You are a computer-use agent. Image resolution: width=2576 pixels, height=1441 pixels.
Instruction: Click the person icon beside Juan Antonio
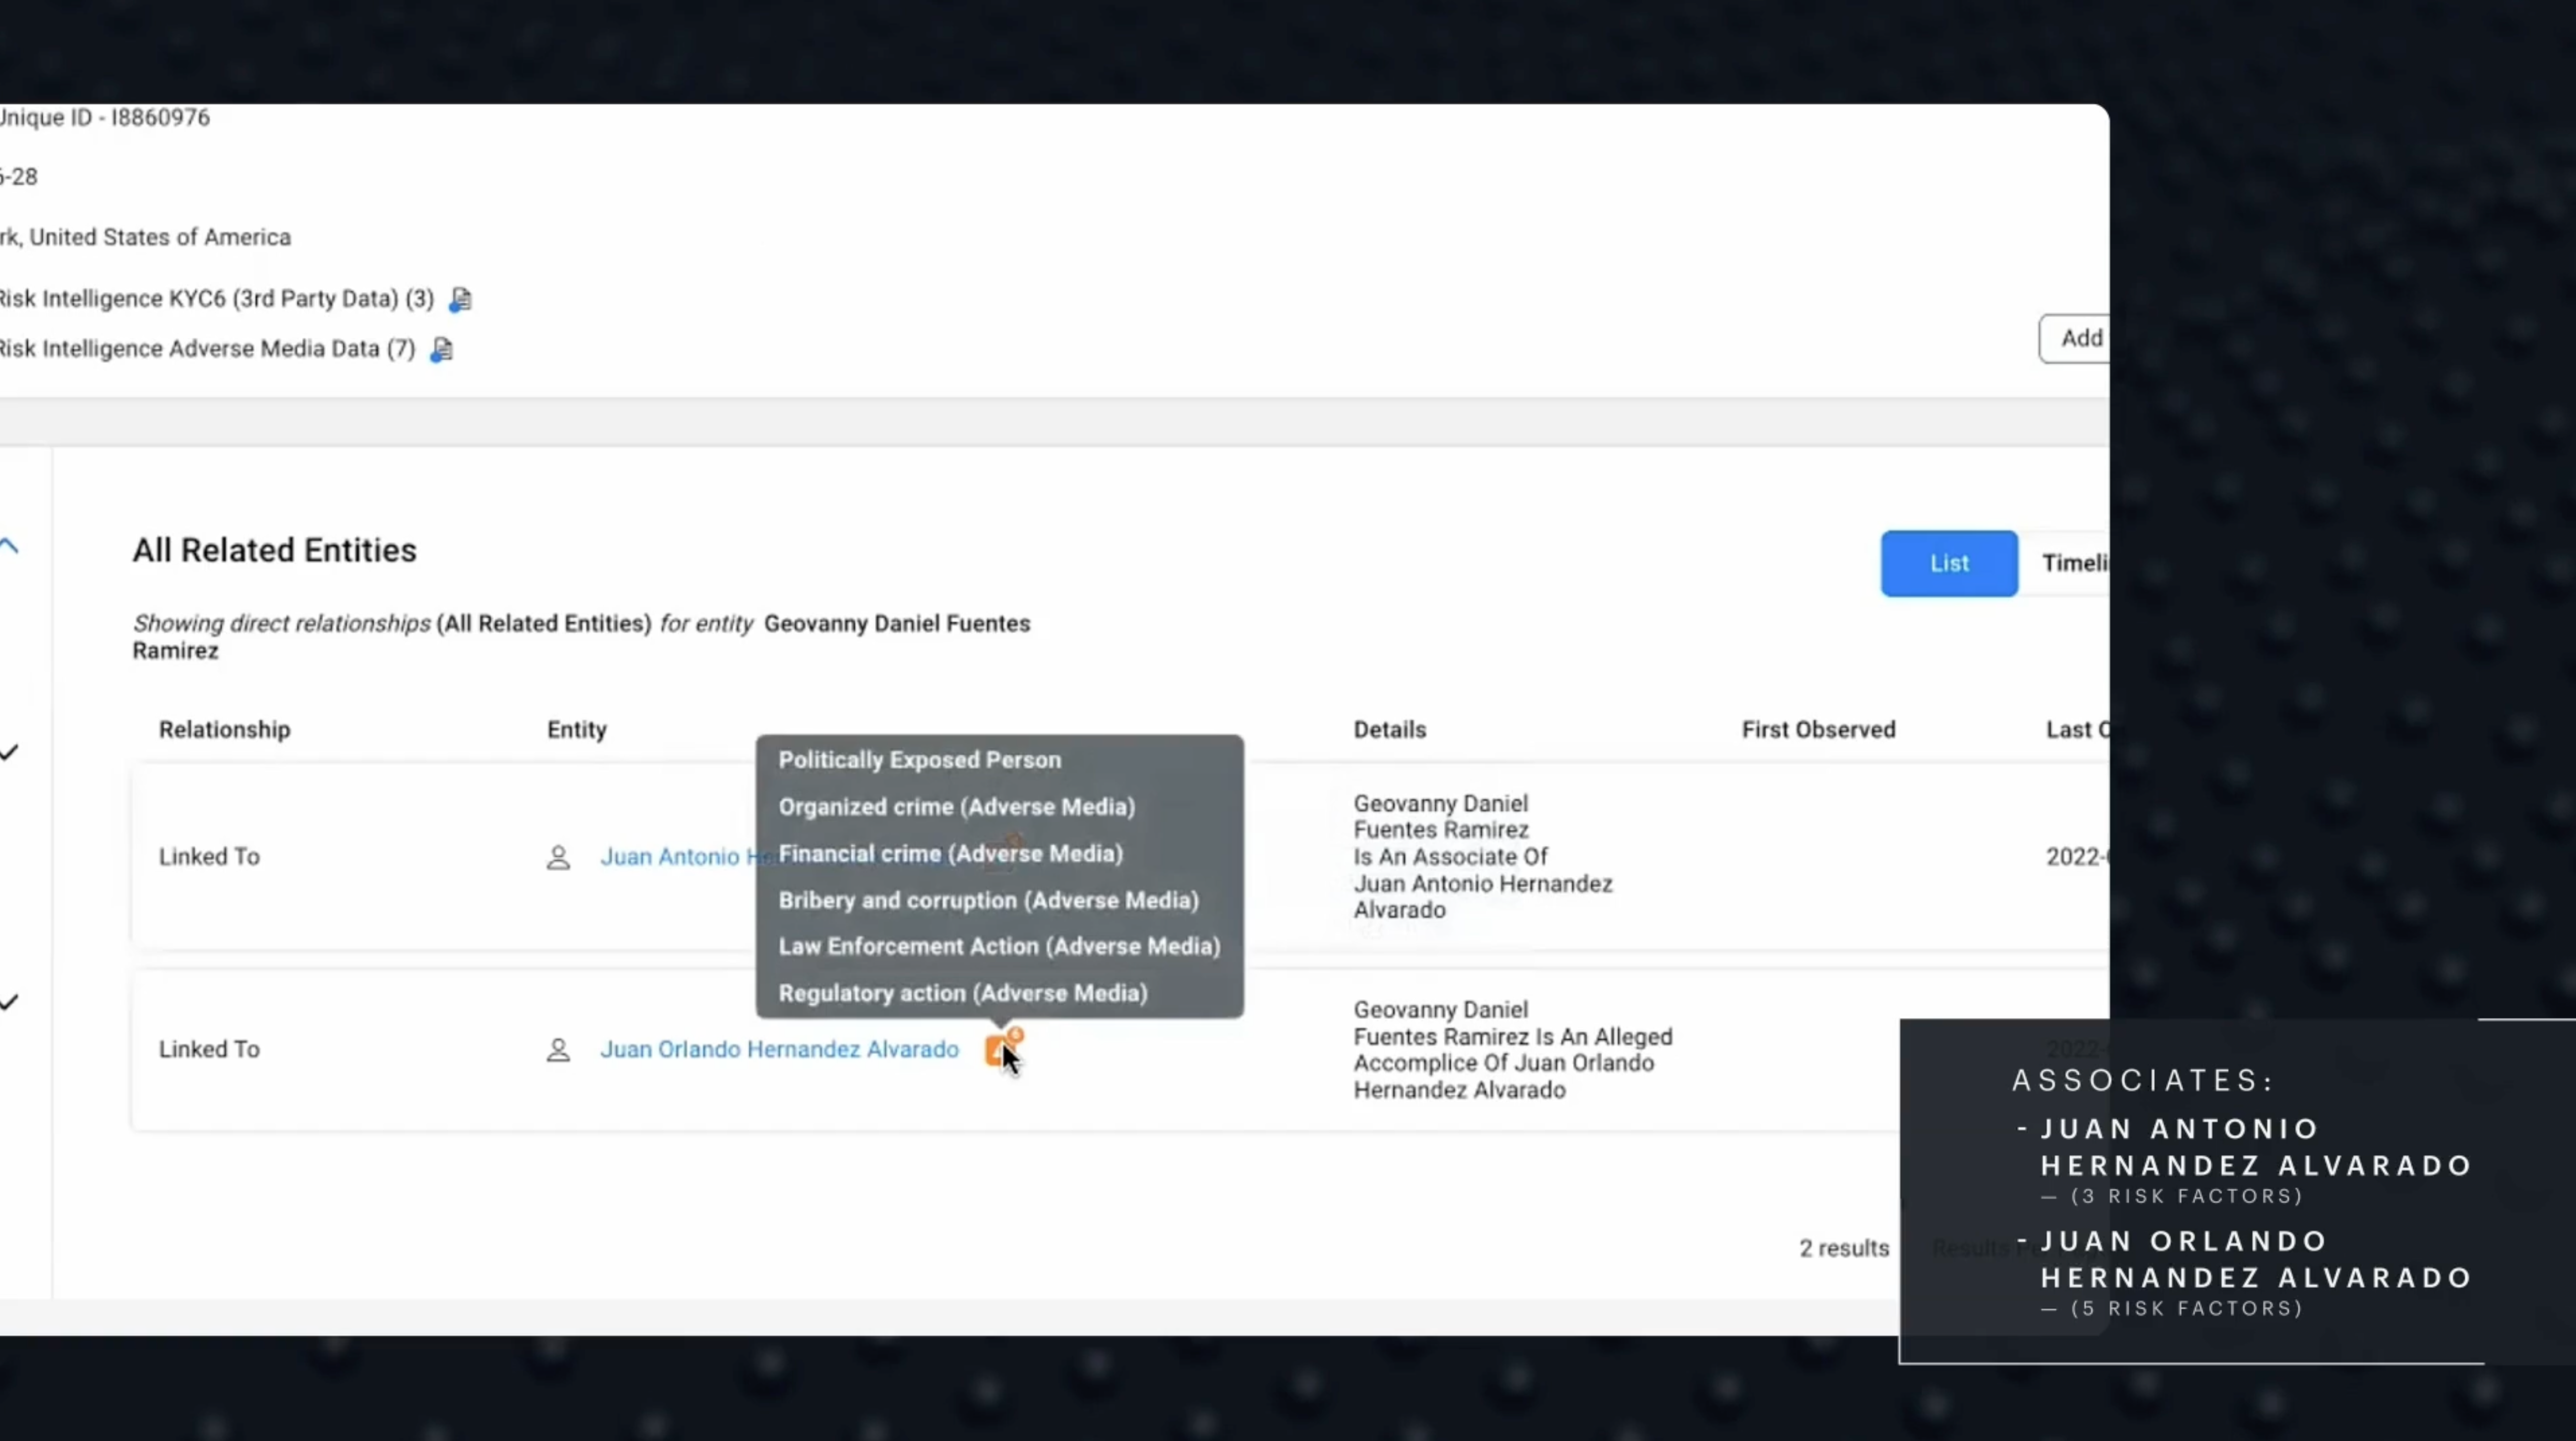click(x=558, y=857)
